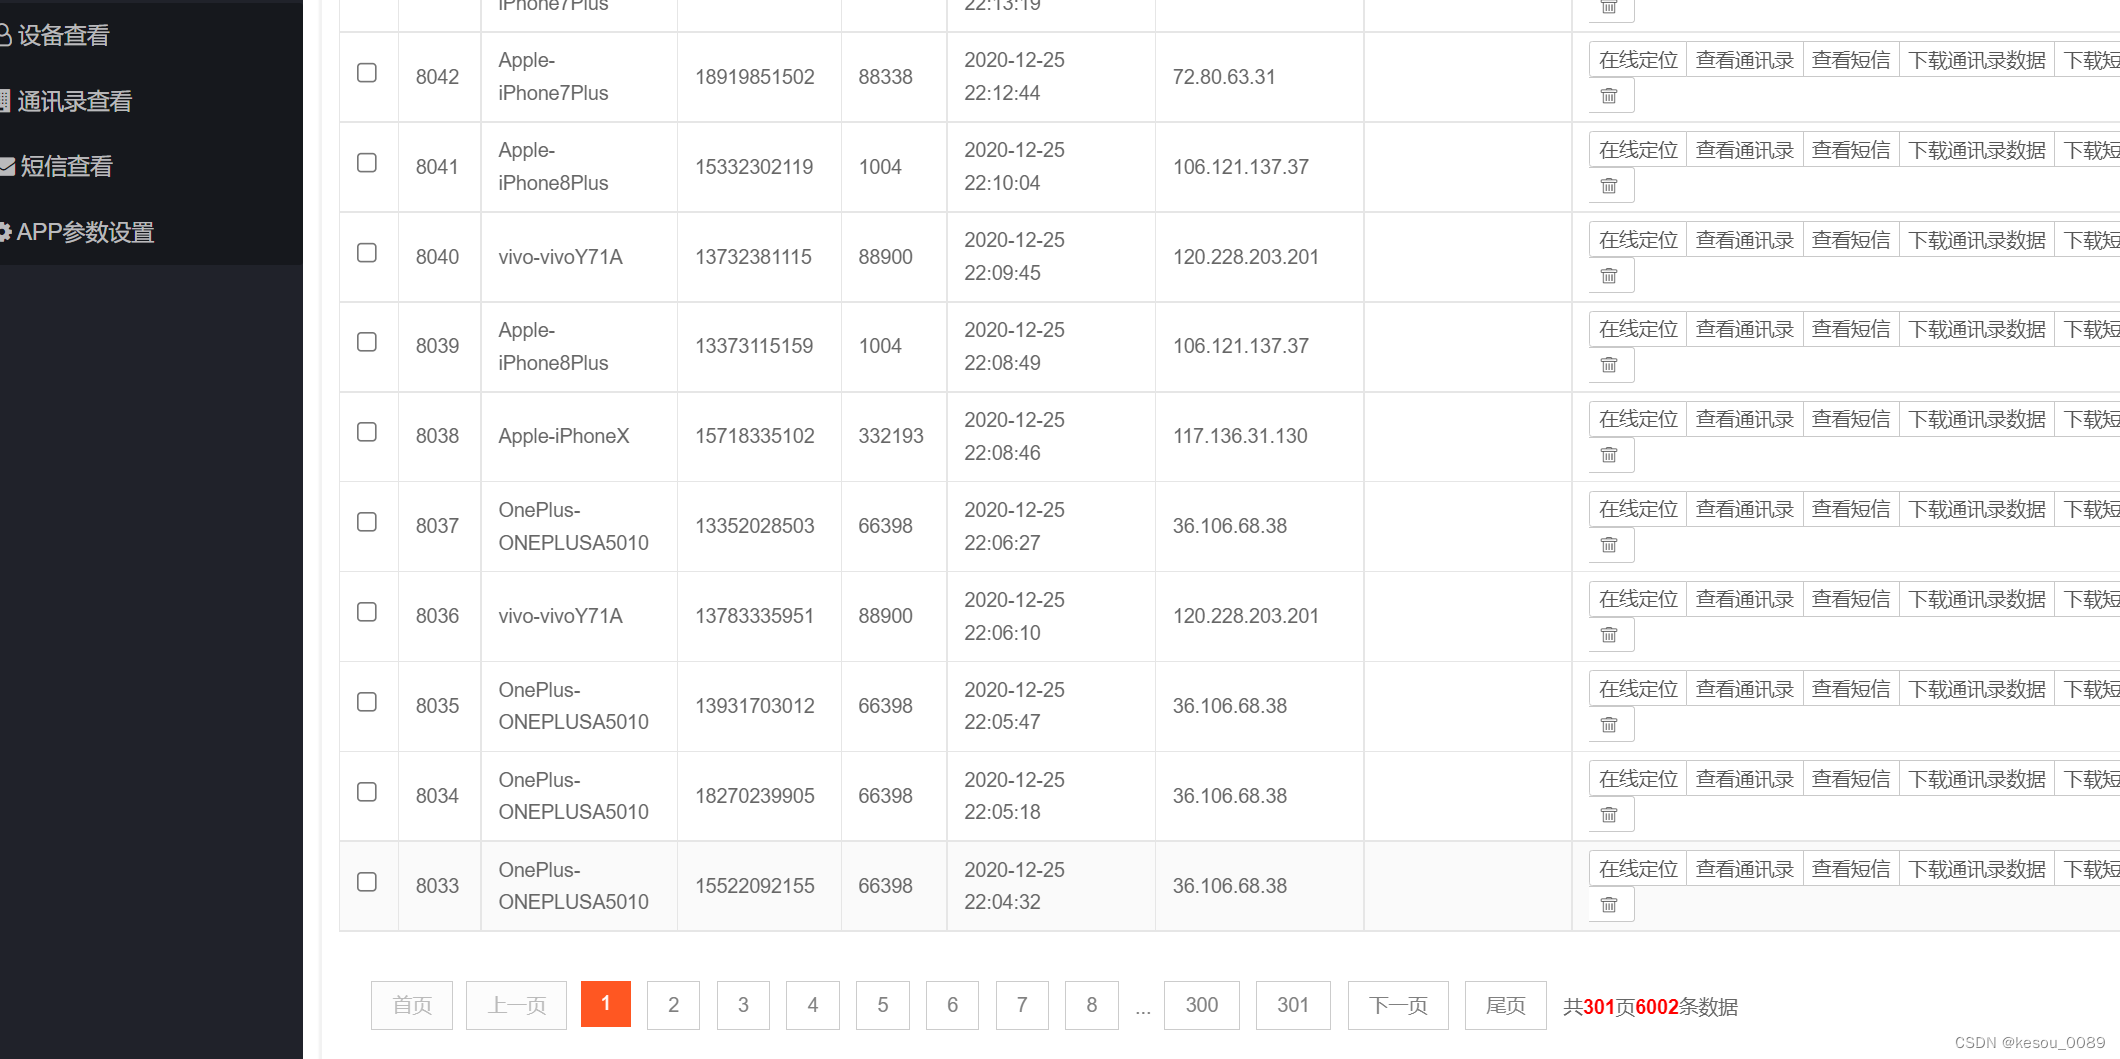Delete row 8034 using the trash icon

pyautogui.click(x=1610, y=815)
